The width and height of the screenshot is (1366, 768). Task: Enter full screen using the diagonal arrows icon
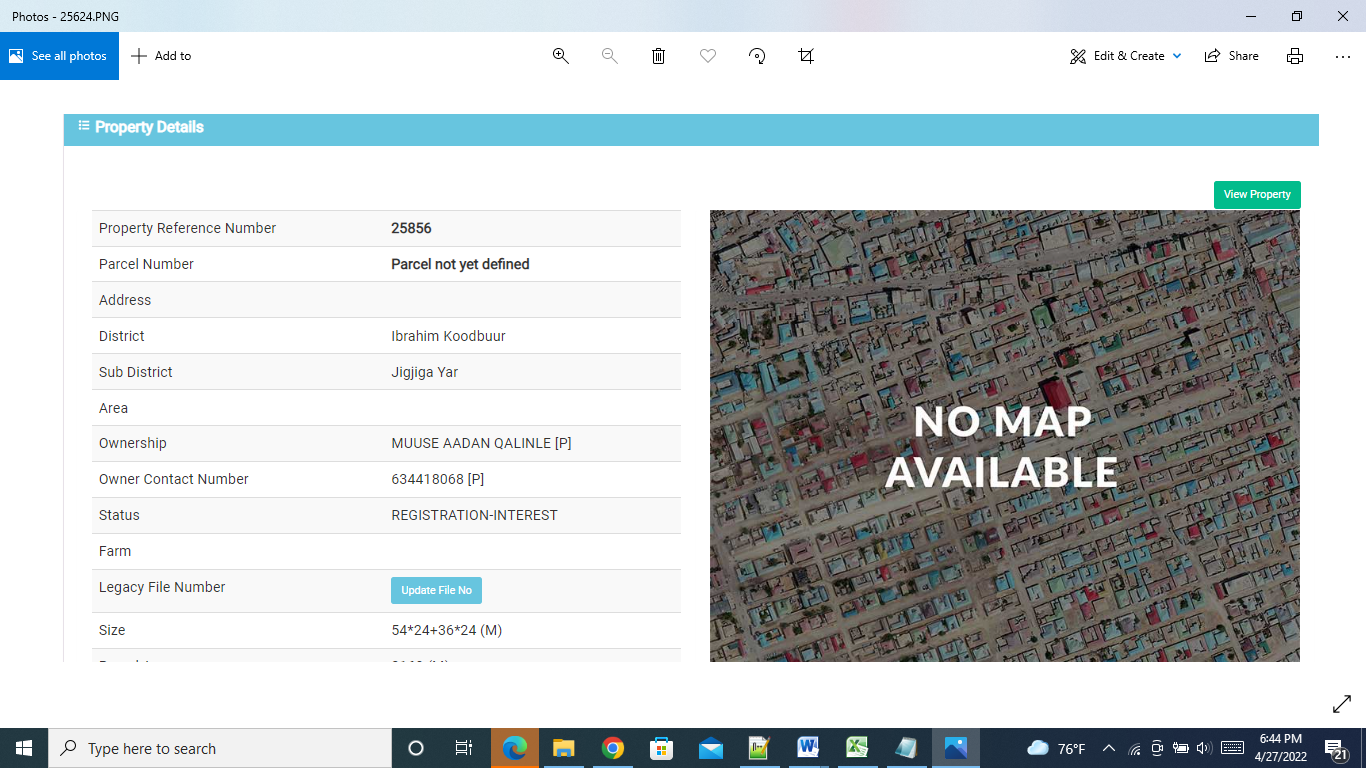point(1342,704)
